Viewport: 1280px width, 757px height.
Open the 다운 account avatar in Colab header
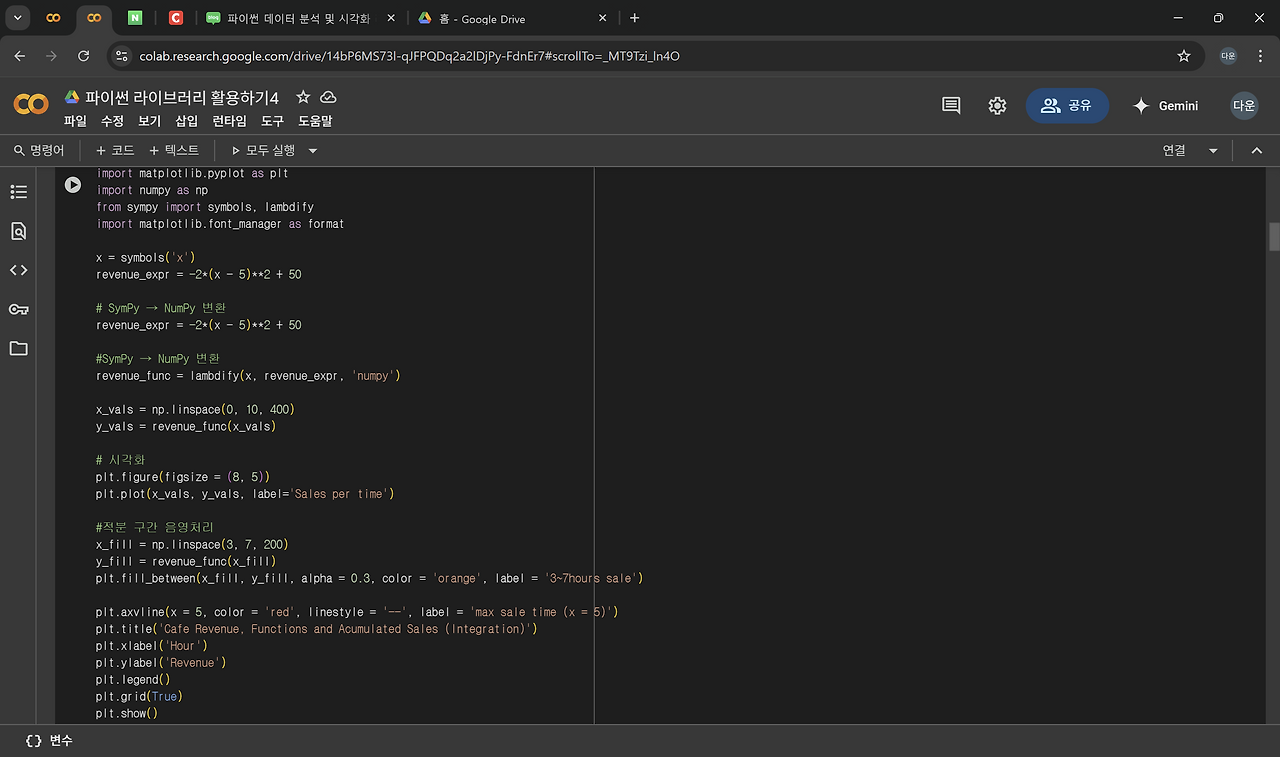[x=1244, y=105]
